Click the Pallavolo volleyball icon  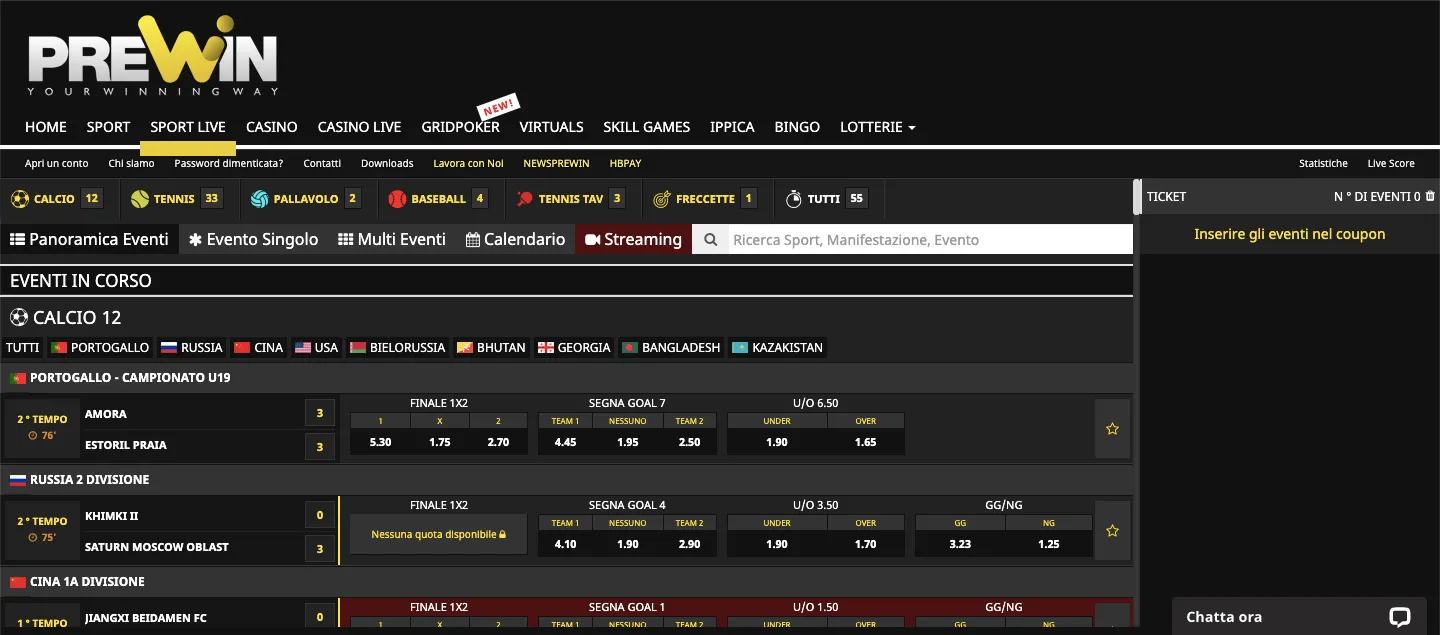[x=261, y=198]
